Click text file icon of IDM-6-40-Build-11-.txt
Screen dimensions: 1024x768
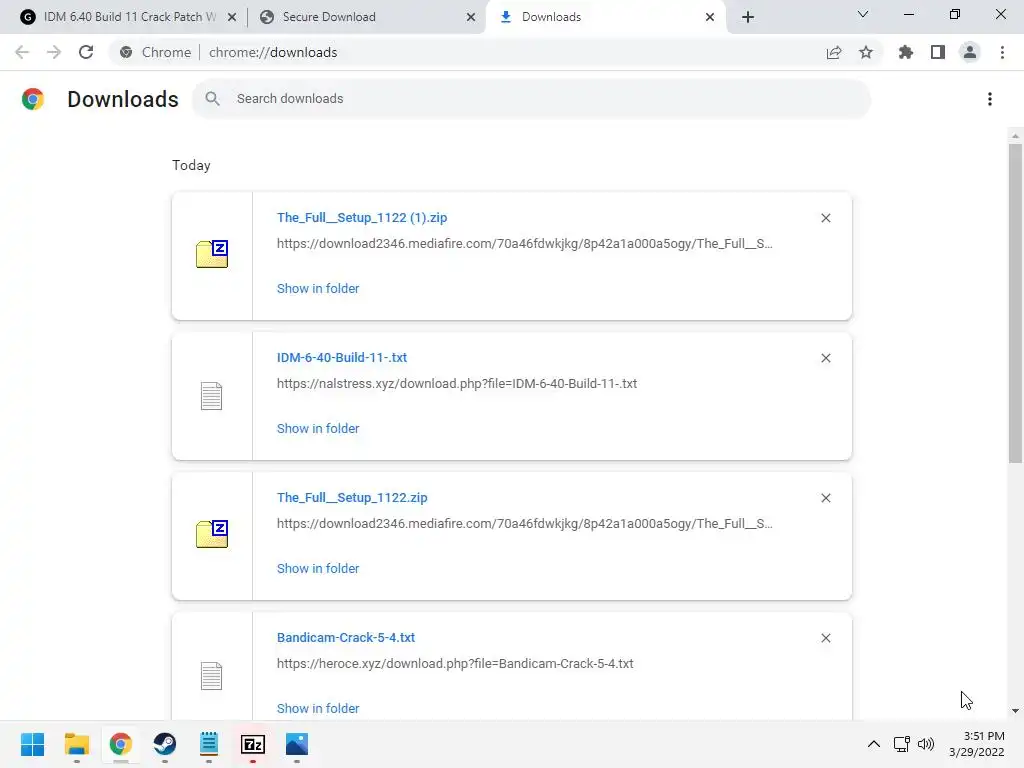(212, 396)
